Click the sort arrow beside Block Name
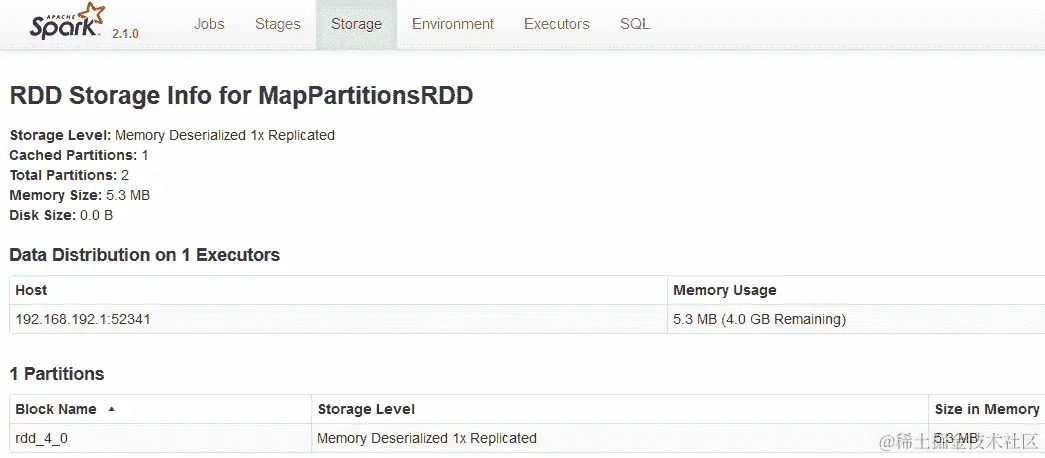Image resolution: width=1045 pixels, height=458 pixels. pyautogui.click(x=111, y=409)
